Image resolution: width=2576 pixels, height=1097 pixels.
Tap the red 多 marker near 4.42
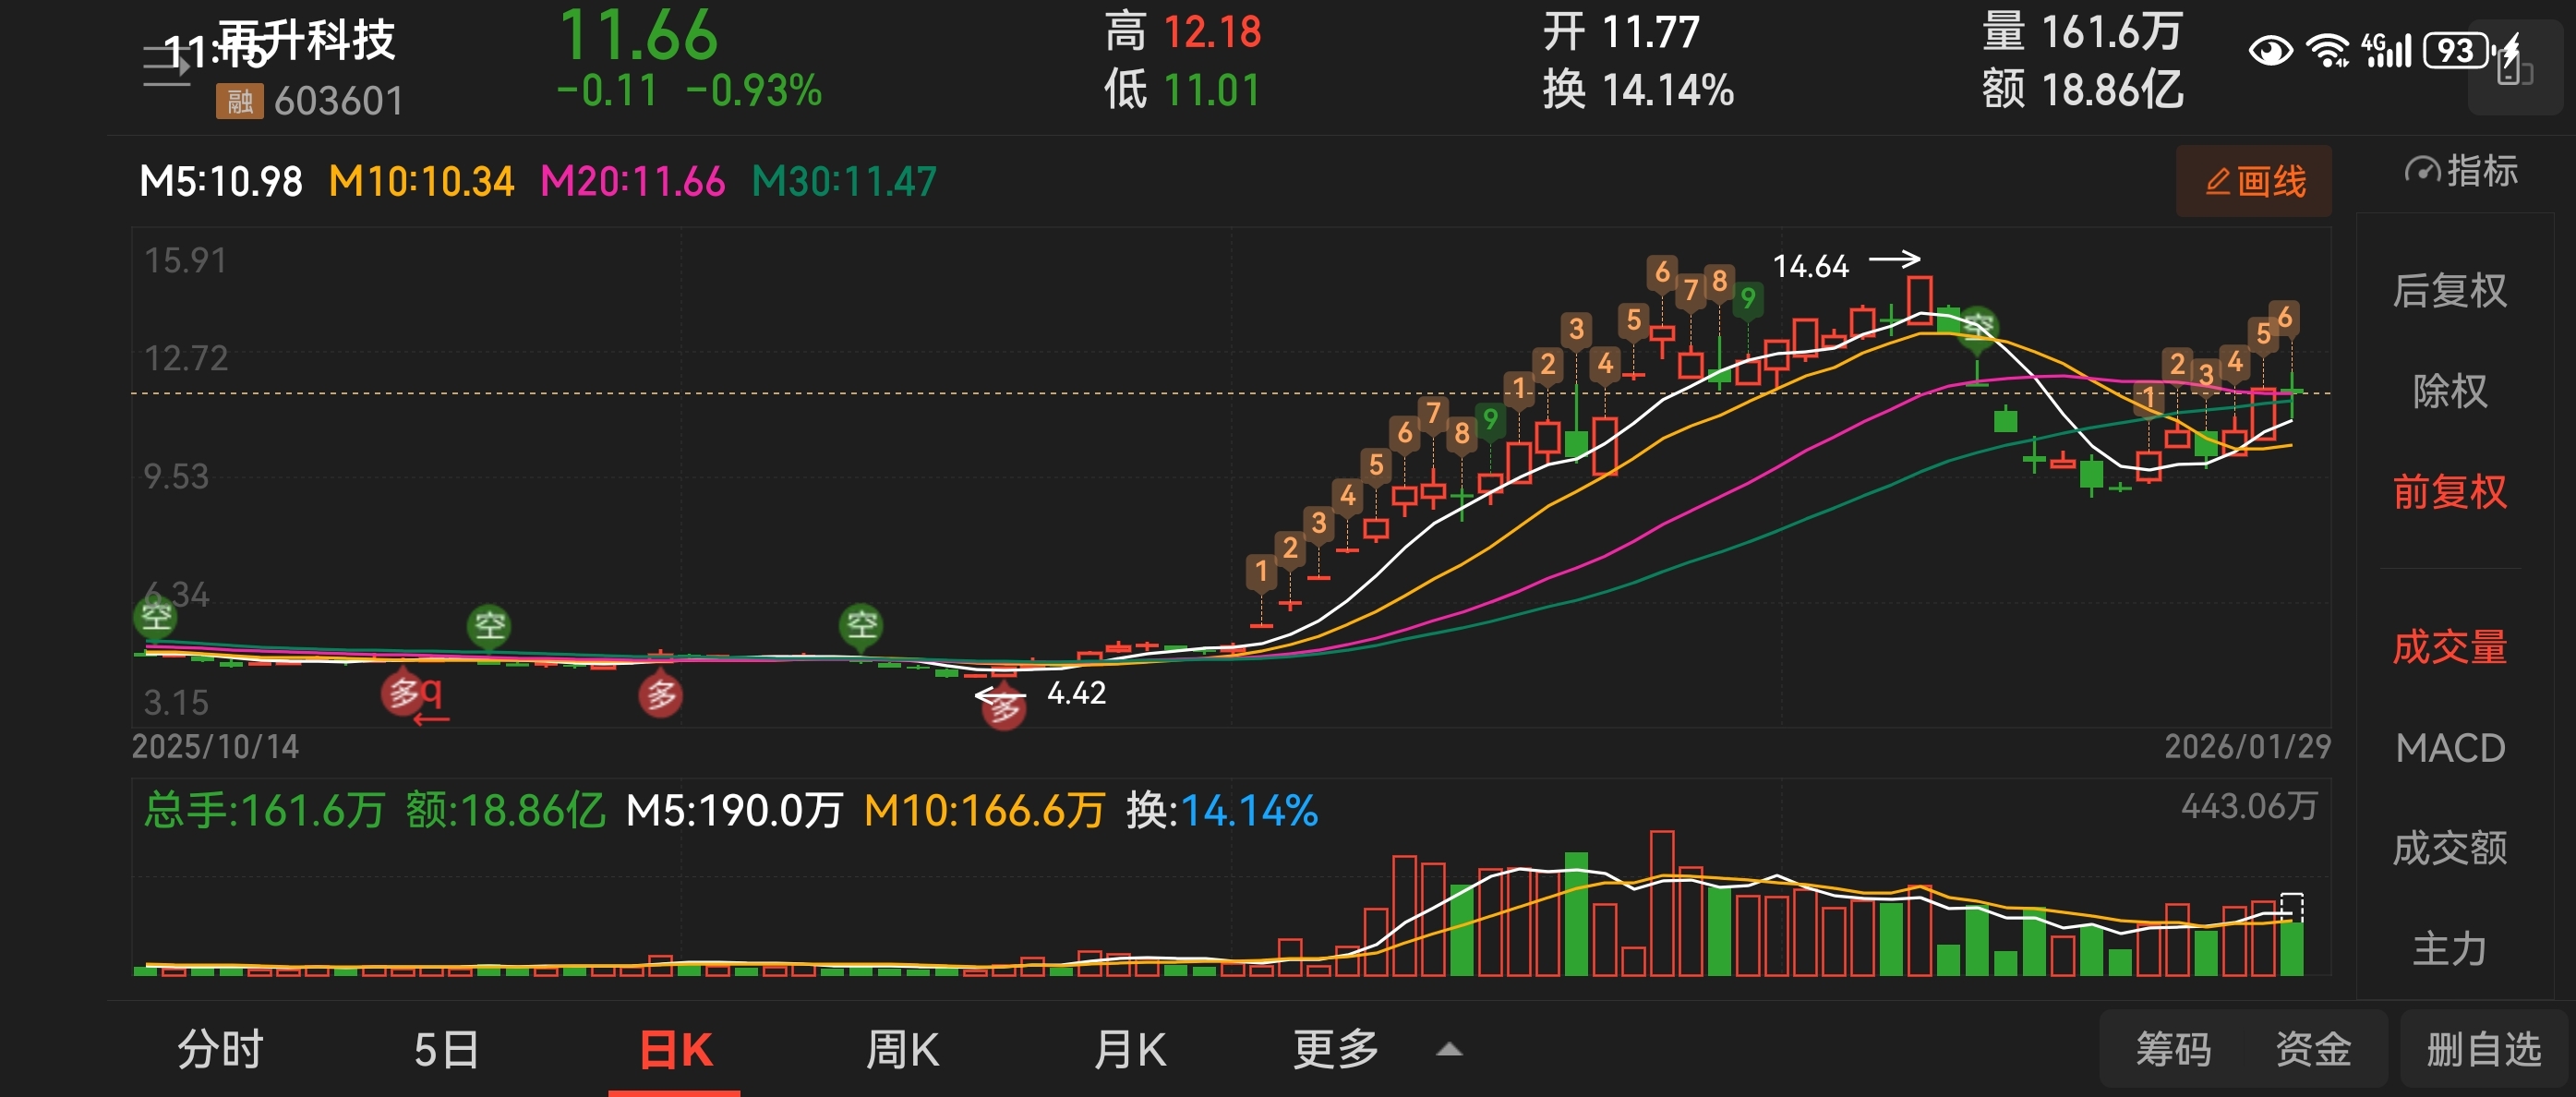(x=1004, y=708)
